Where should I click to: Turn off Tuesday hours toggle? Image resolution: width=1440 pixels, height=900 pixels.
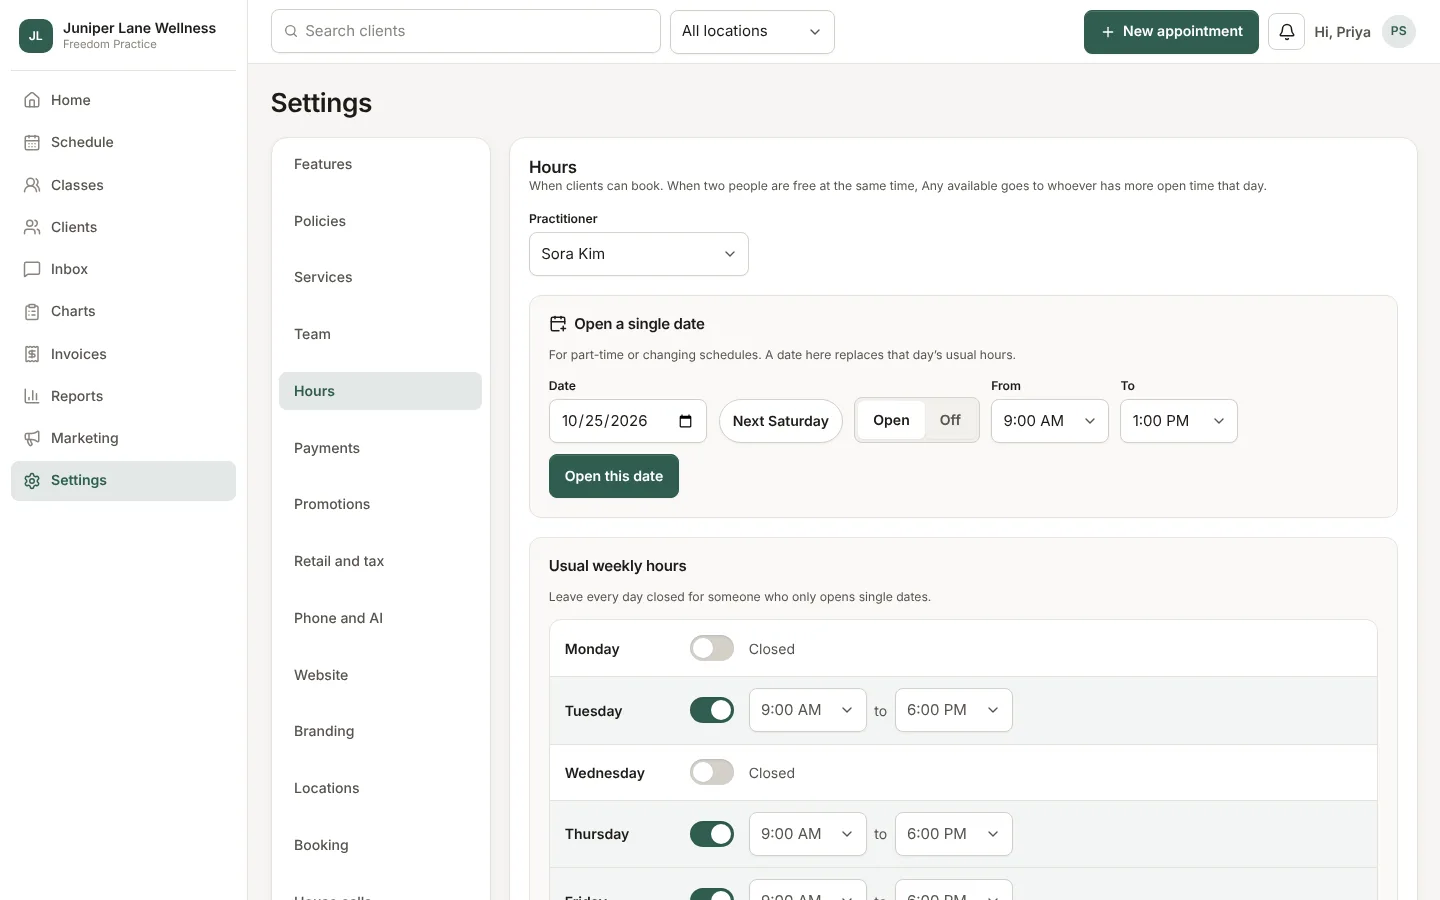pyautogui.click(x=712, y=710)
